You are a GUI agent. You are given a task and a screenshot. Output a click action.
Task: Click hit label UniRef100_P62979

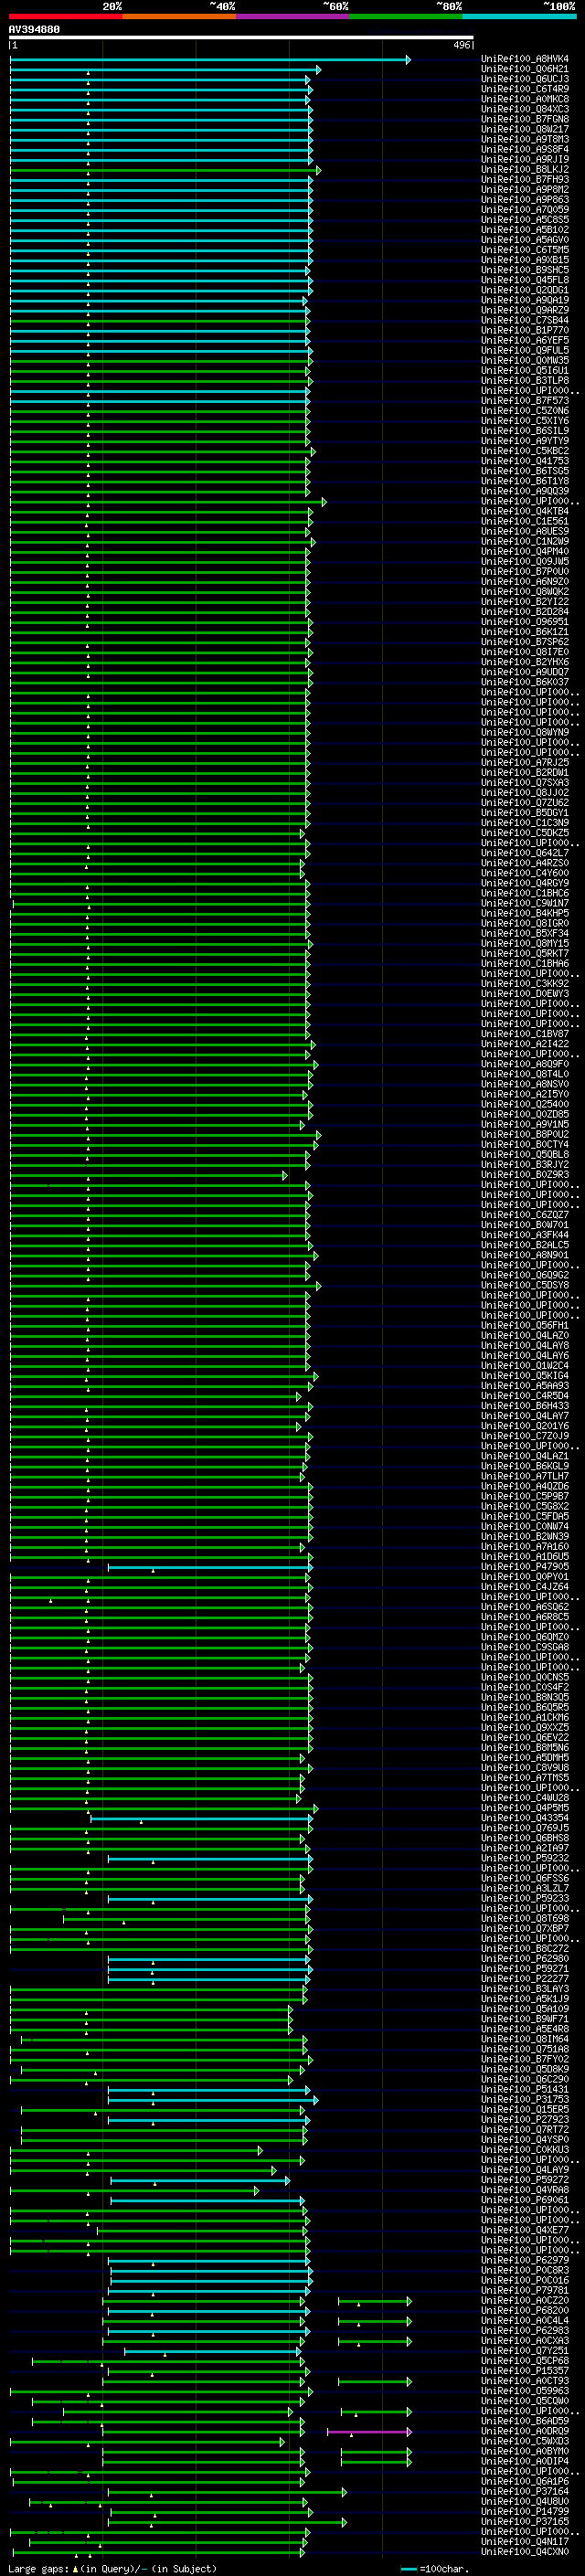(x=524, y=2260)
